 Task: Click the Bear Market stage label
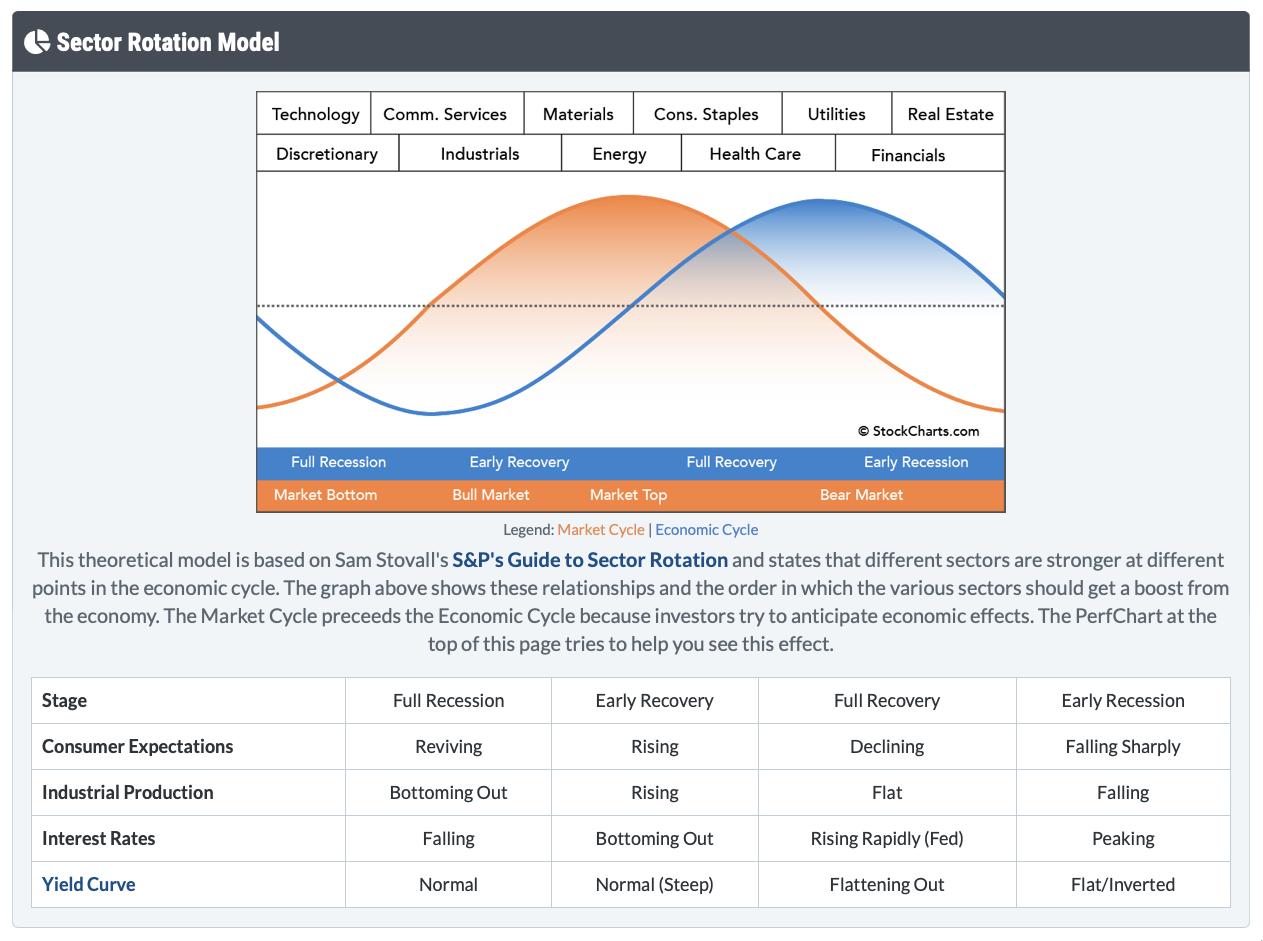[x=861, y=495]
